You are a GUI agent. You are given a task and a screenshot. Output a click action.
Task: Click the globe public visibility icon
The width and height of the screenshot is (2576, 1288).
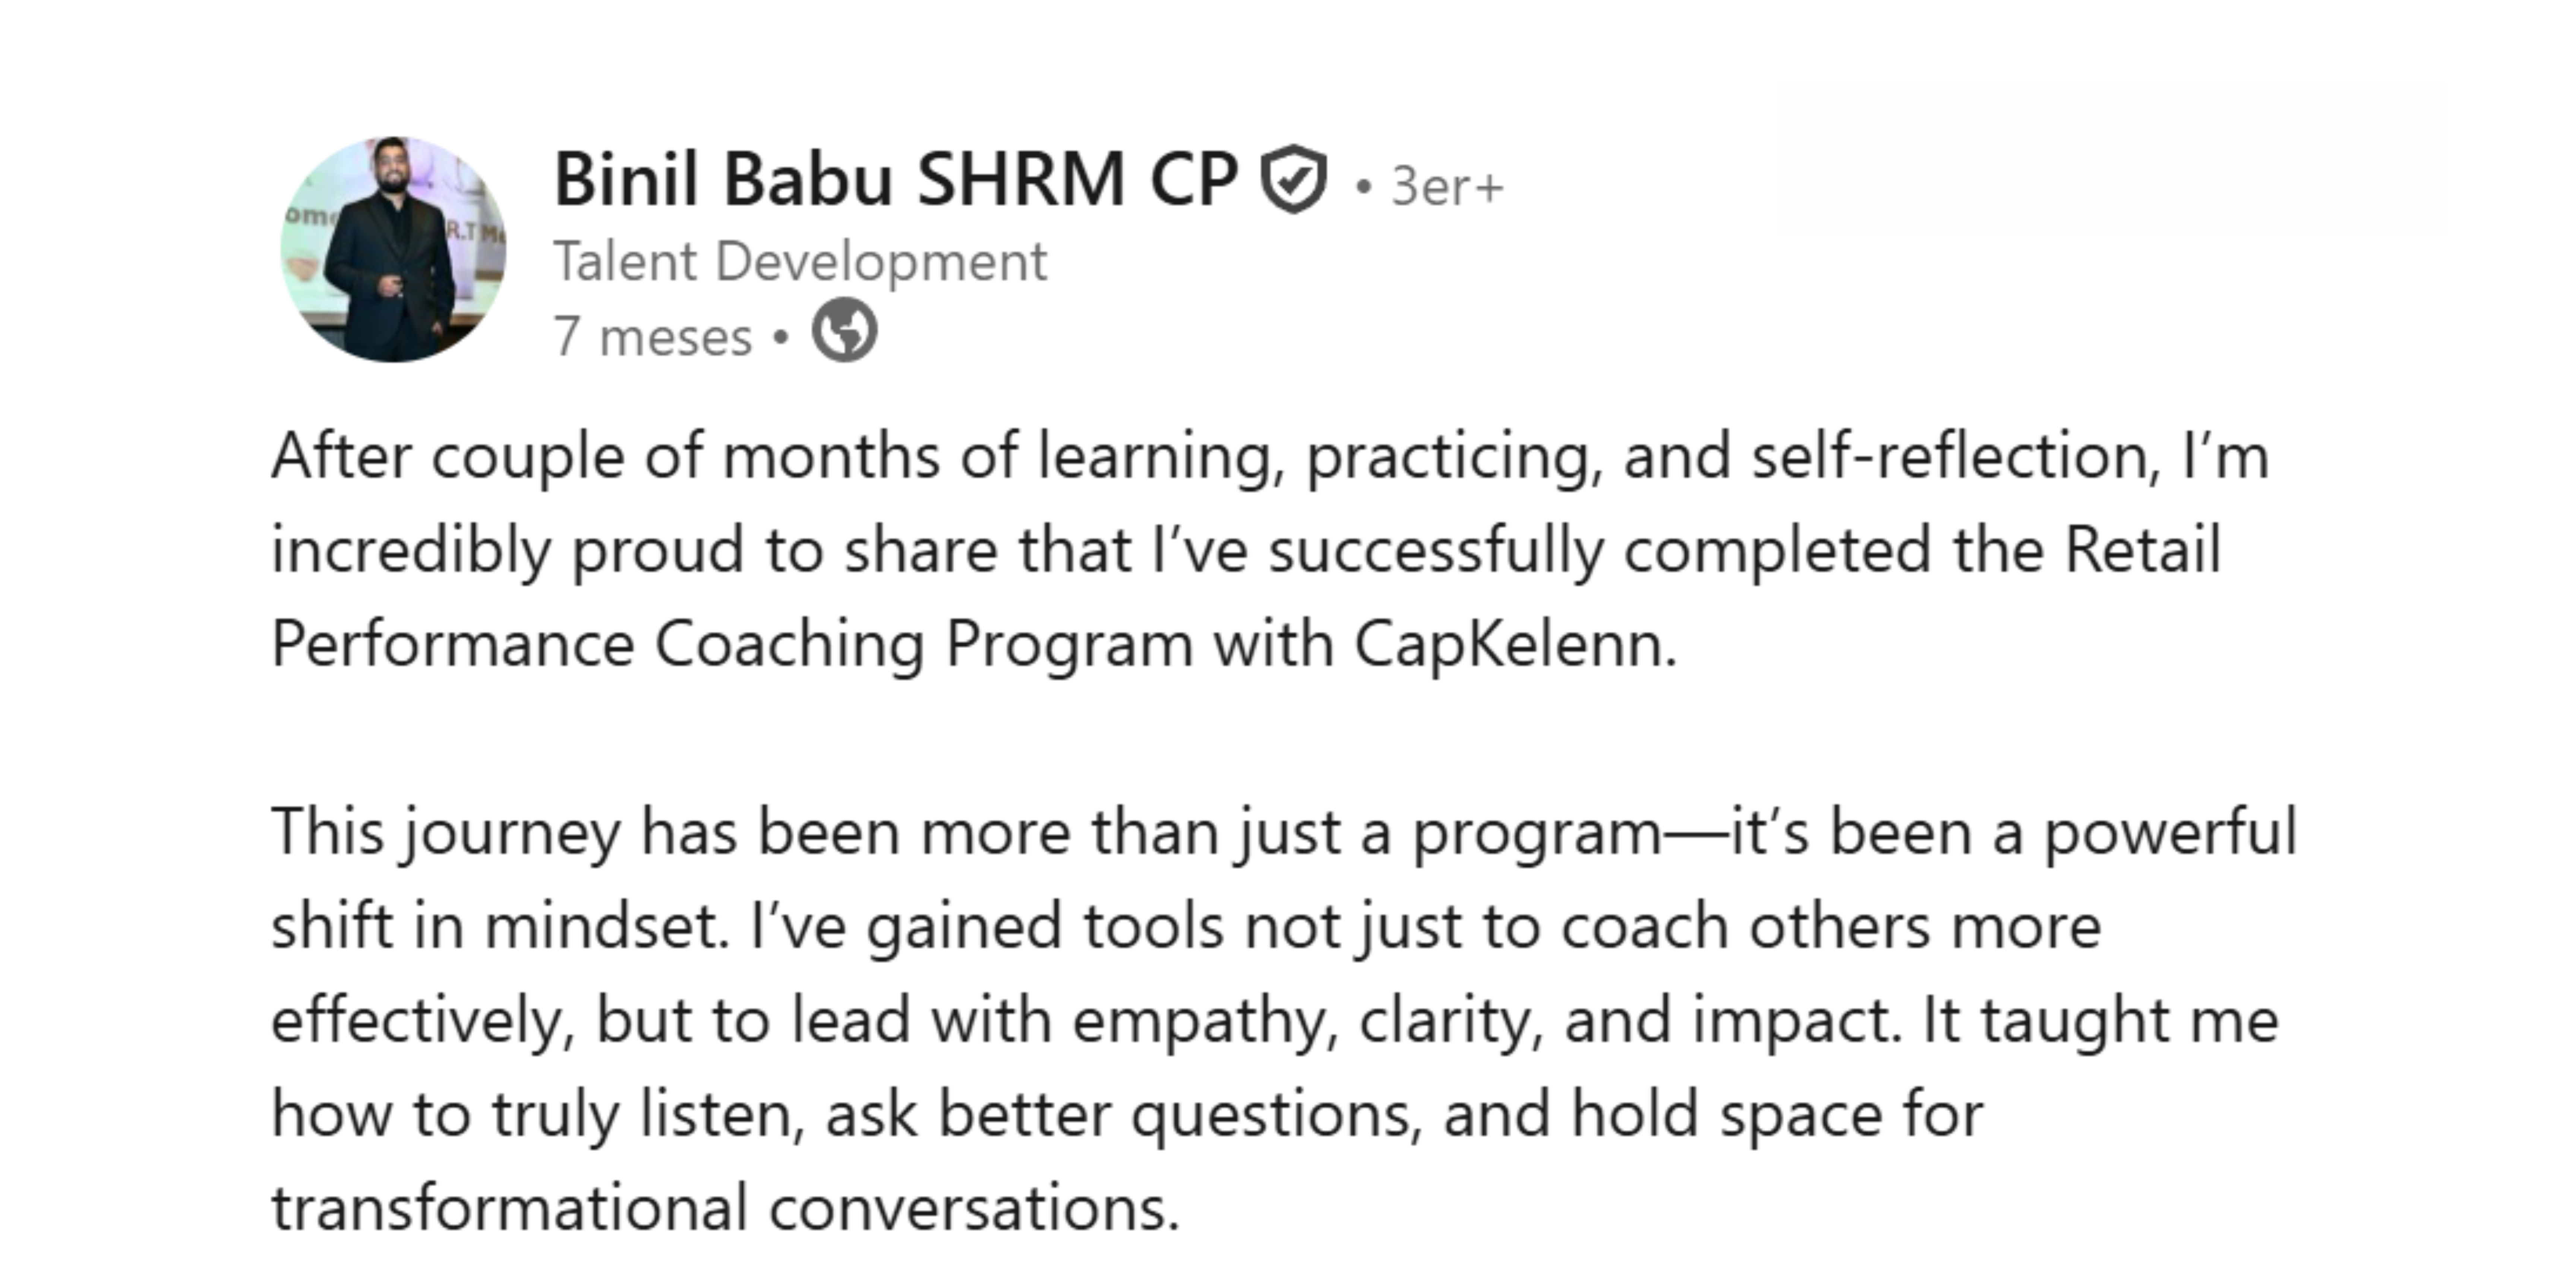pyautogui.click(x=844, y=331)
